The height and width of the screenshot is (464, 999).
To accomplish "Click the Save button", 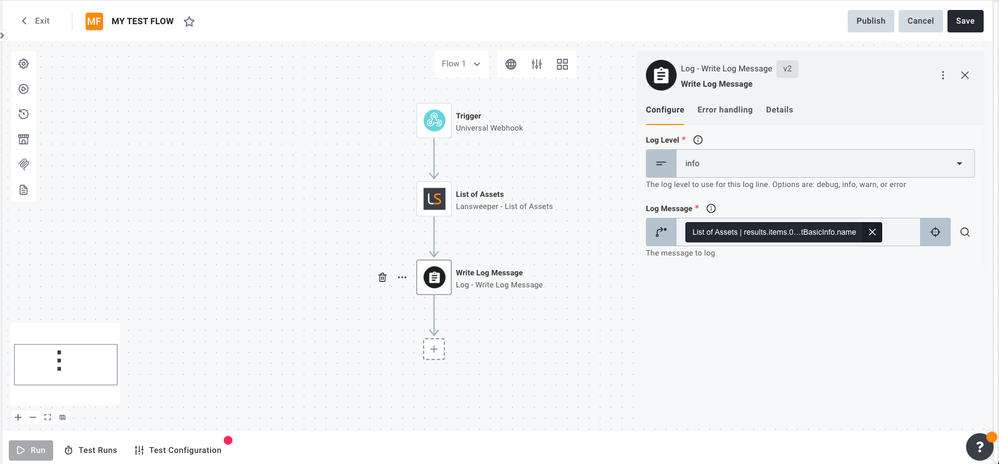I will pyautogui.click(x=965, y=21).
